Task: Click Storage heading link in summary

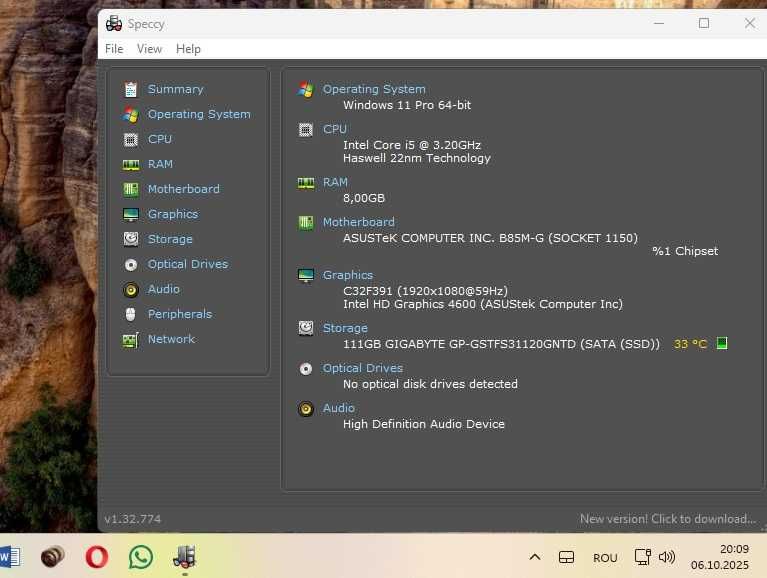Action: point(345,328)
